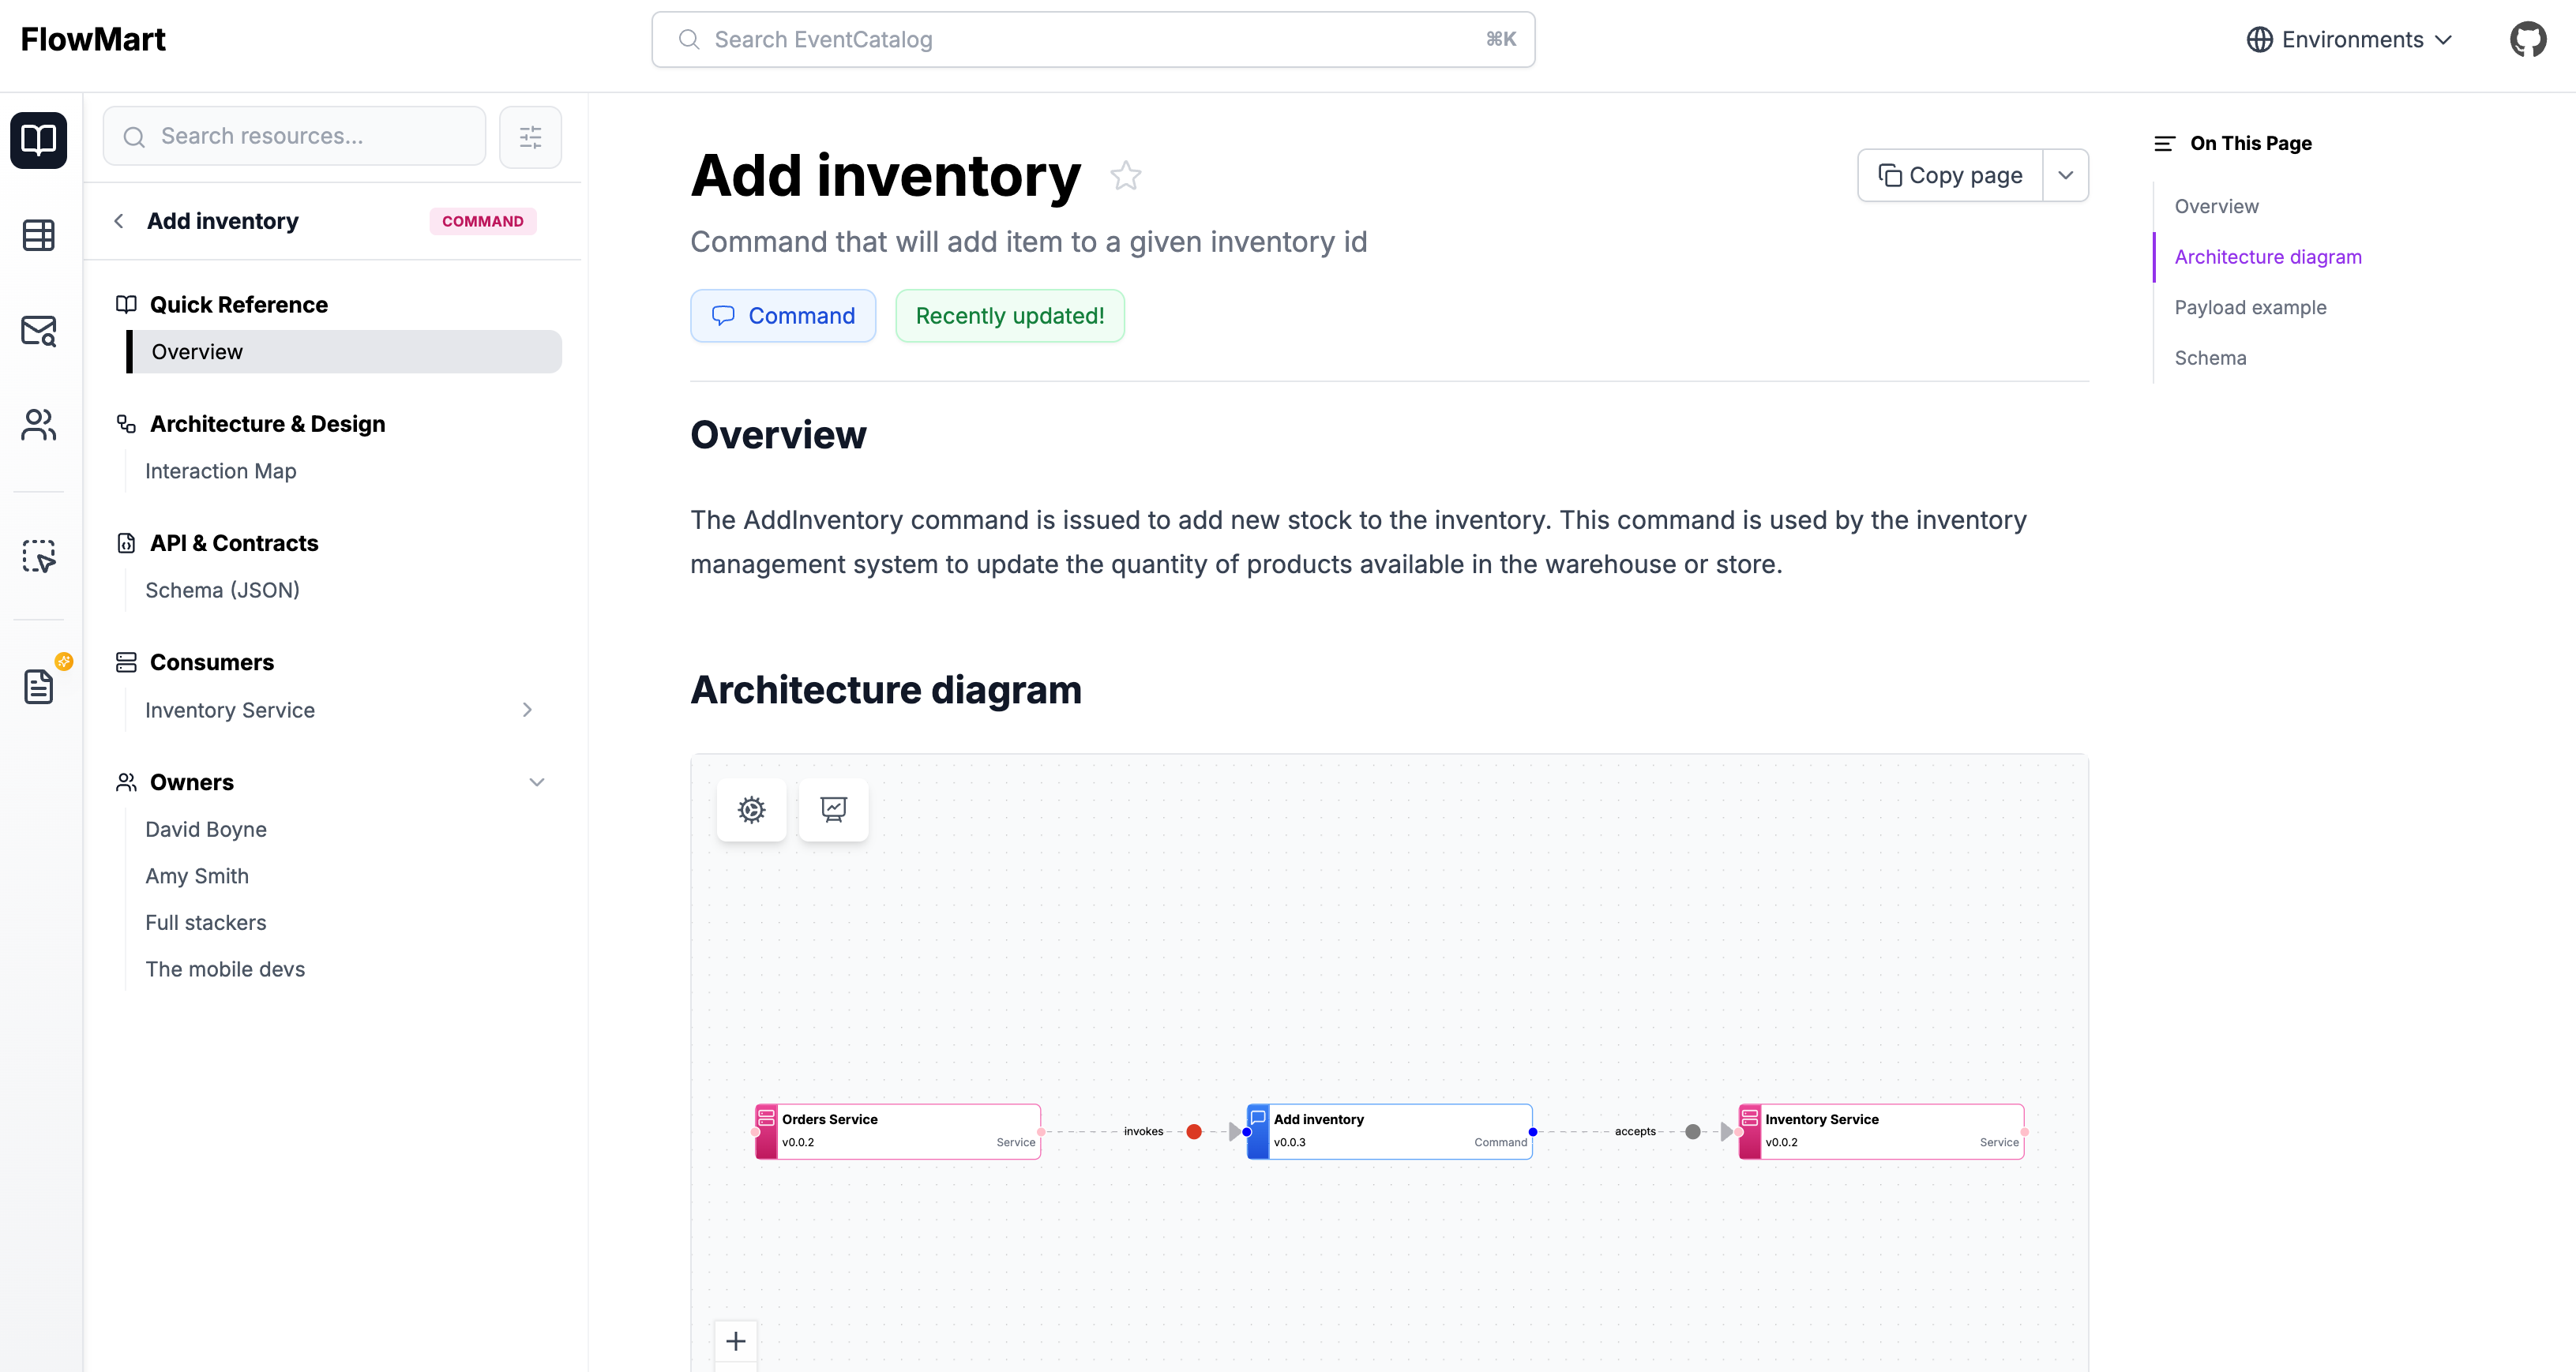2576x1372 pixels.
Task: Open the GitHub repository icon
Action: coord(2527,40)
